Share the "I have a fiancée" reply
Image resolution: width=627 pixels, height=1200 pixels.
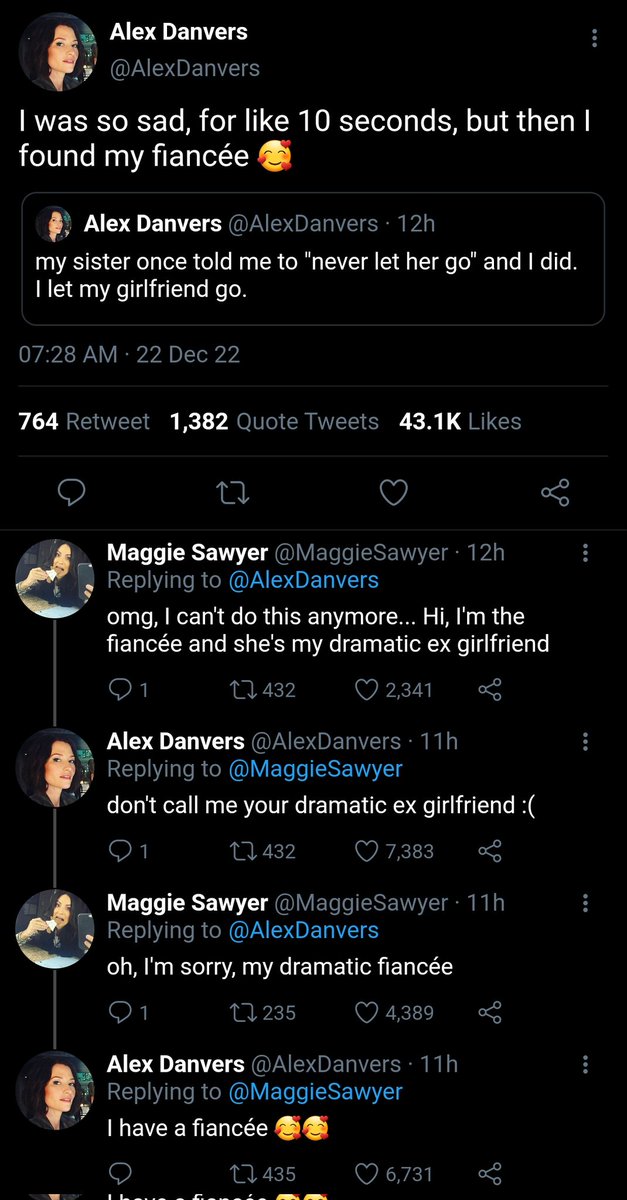489,1173
